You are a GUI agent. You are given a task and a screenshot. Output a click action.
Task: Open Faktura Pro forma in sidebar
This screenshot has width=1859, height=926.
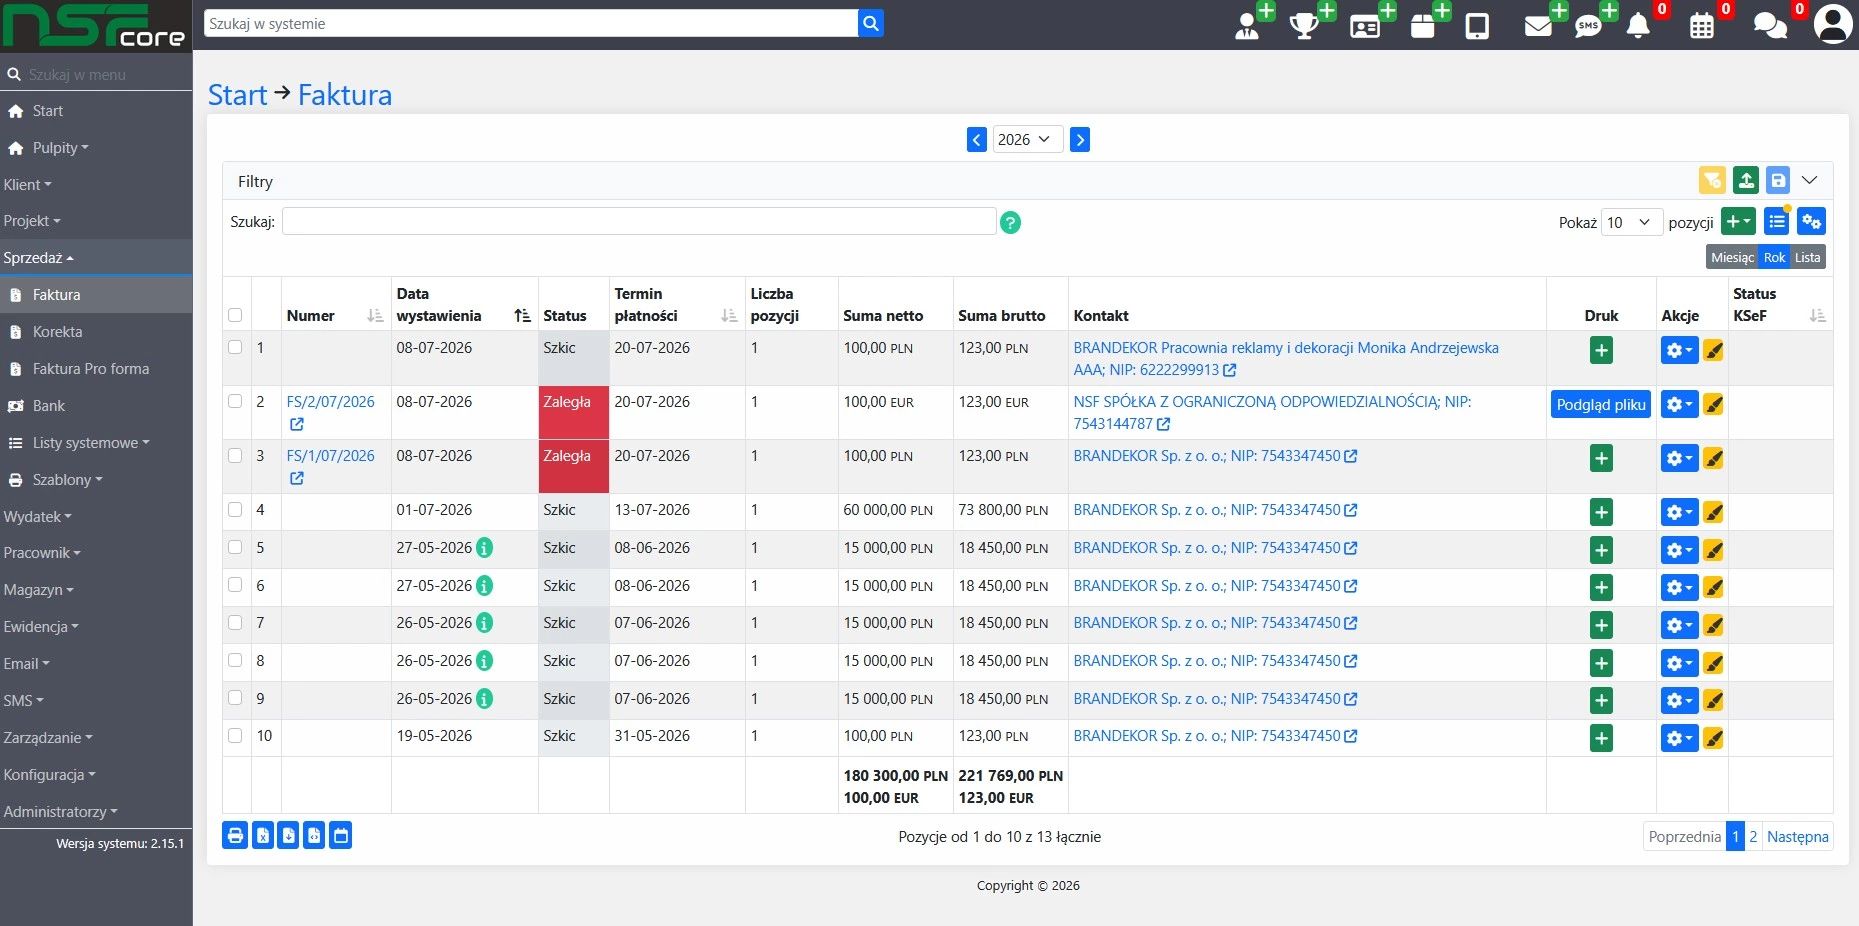pos(91,369)
